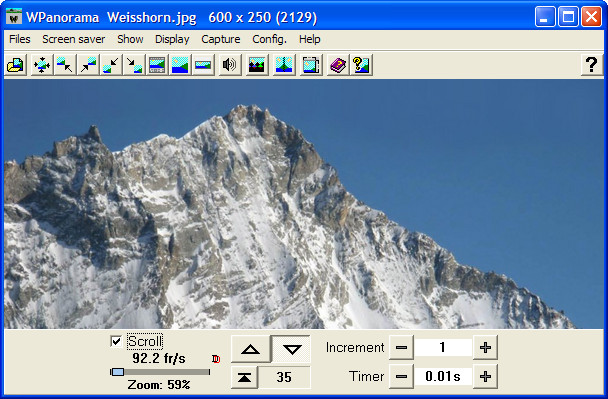
Task: Click the icon with arrow pointing to upper-right image
Action: click(88, 65)
